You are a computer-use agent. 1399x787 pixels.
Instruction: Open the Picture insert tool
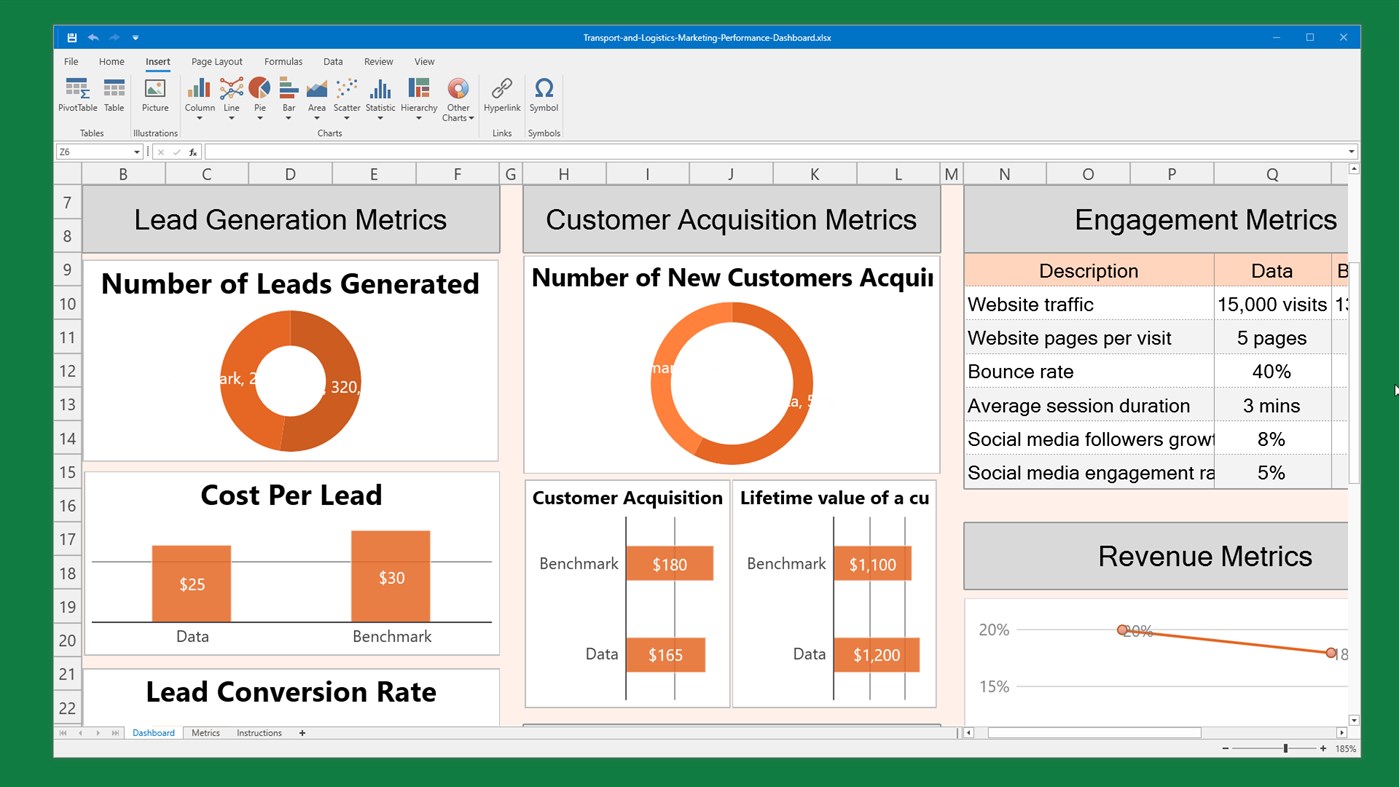pyautogui.click(x=155, y=97)
